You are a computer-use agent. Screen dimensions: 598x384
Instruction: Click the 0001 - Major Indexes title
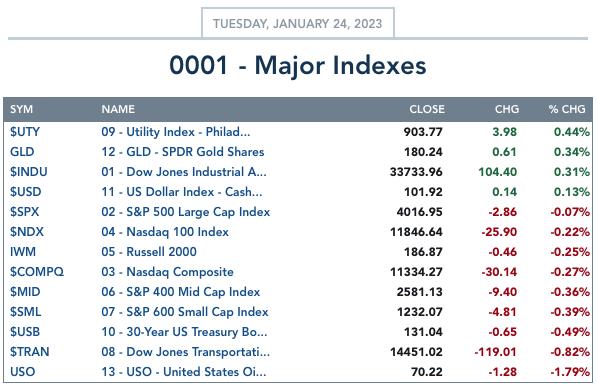point(297,65)
